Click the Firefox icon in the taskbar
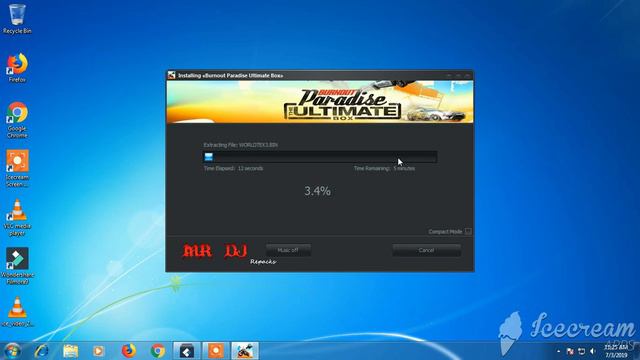 pos(129,351)
